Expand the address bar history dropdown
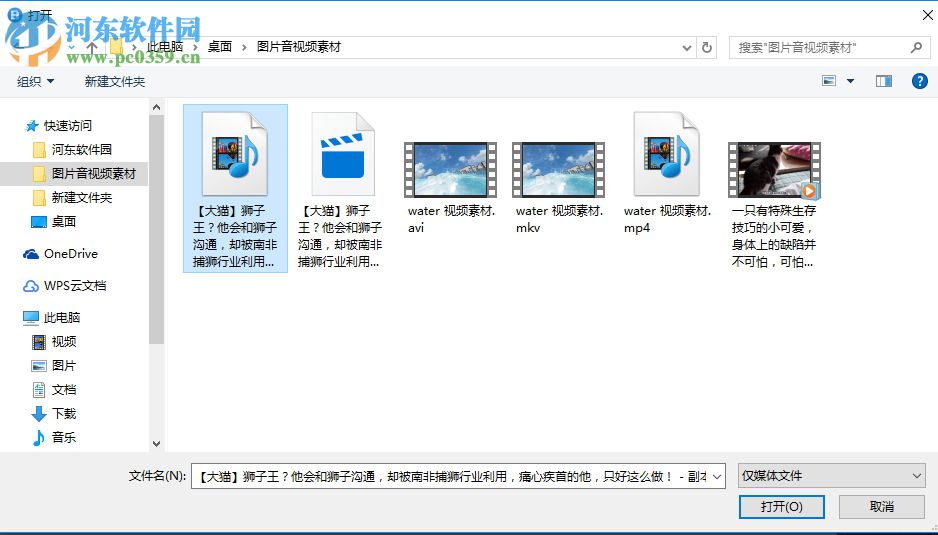Screen dimensions: 938x535 pyautogui.click(x=687, y=47)
